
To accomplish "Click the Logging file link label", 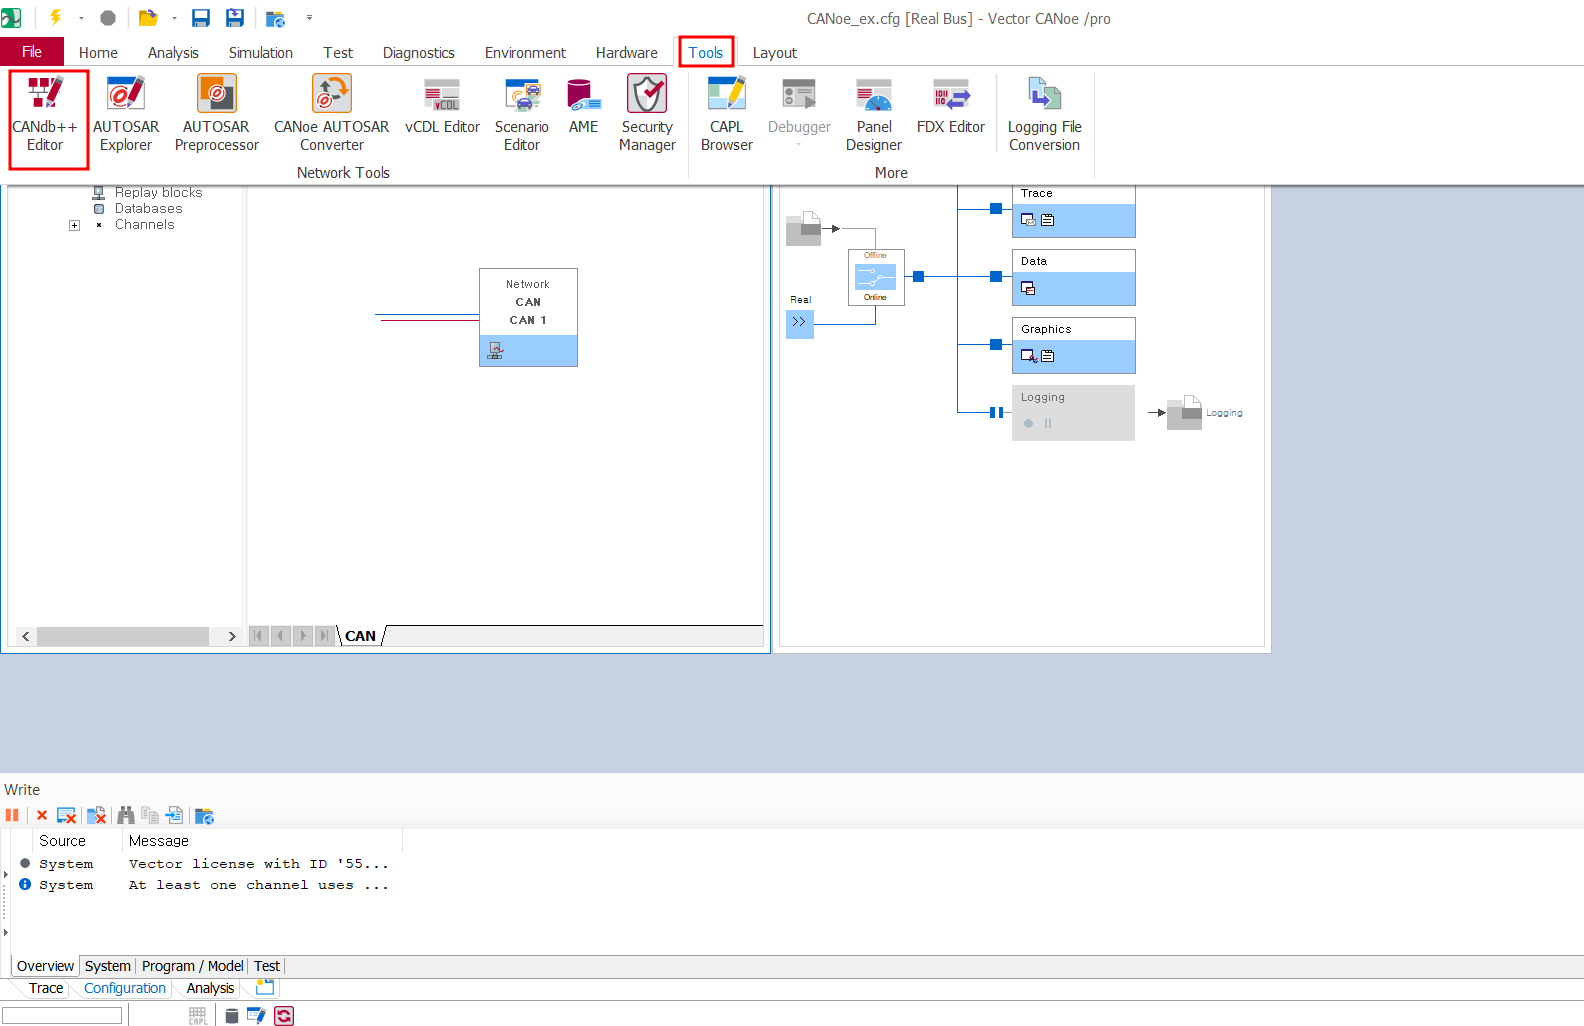I will 1224,413.
